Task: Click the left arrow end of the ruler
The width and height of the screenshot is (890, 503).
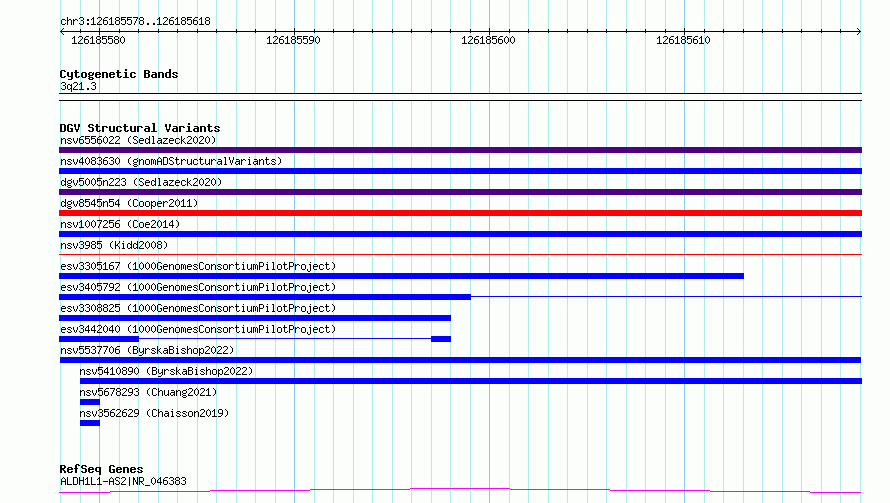Action: point(62,32)
